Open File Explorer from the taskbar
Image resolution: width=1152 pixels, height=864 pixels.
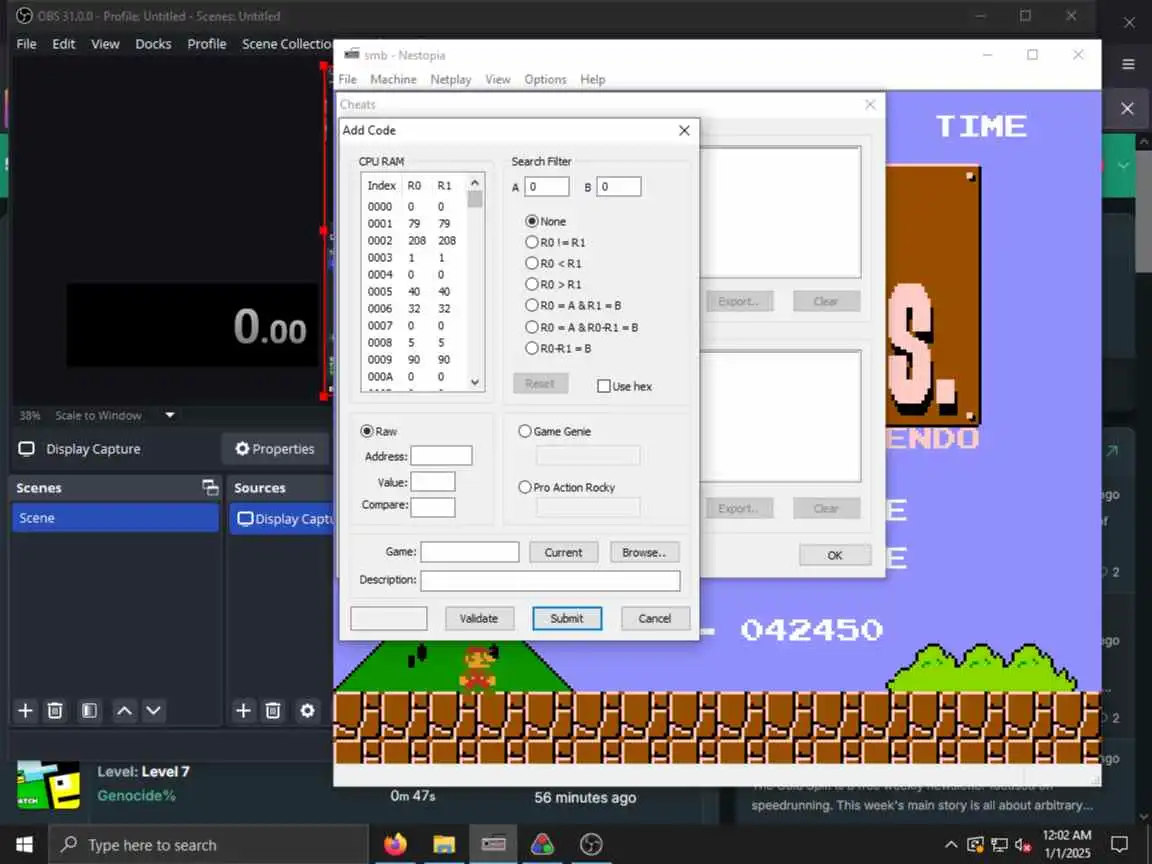444,844
